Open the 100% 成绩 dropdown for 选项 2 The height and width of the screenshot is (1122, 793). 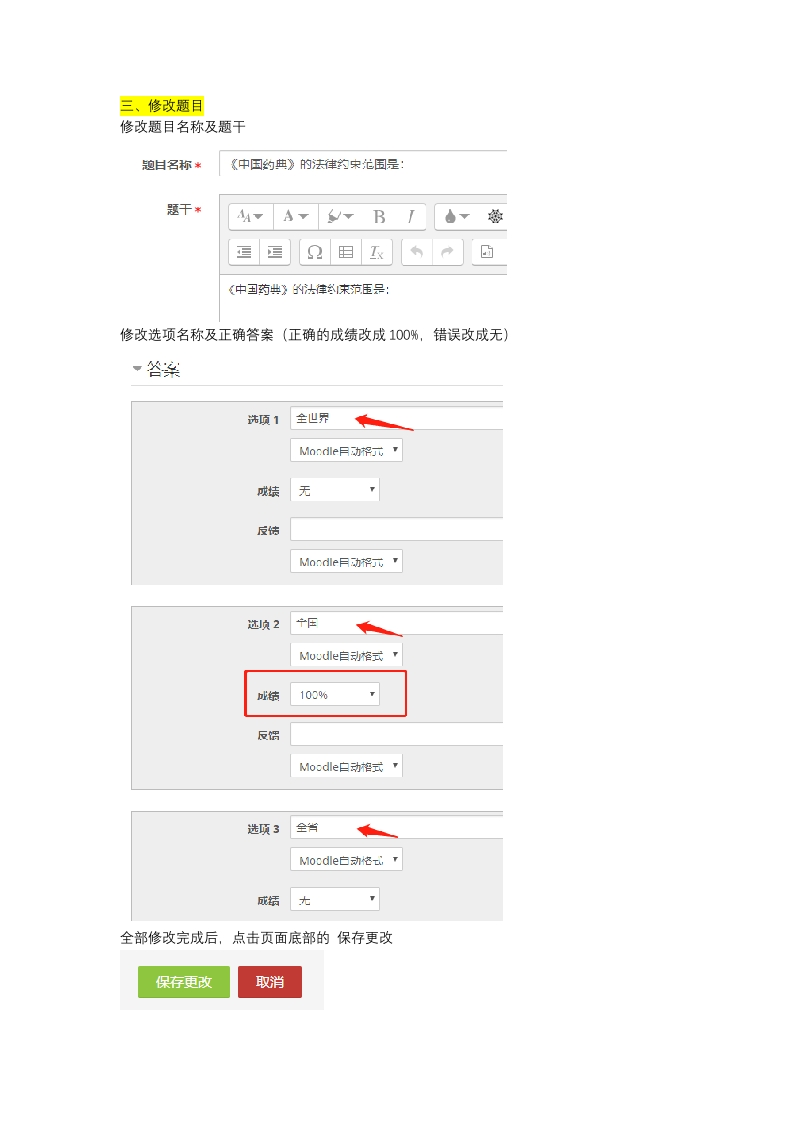[335, 694]
